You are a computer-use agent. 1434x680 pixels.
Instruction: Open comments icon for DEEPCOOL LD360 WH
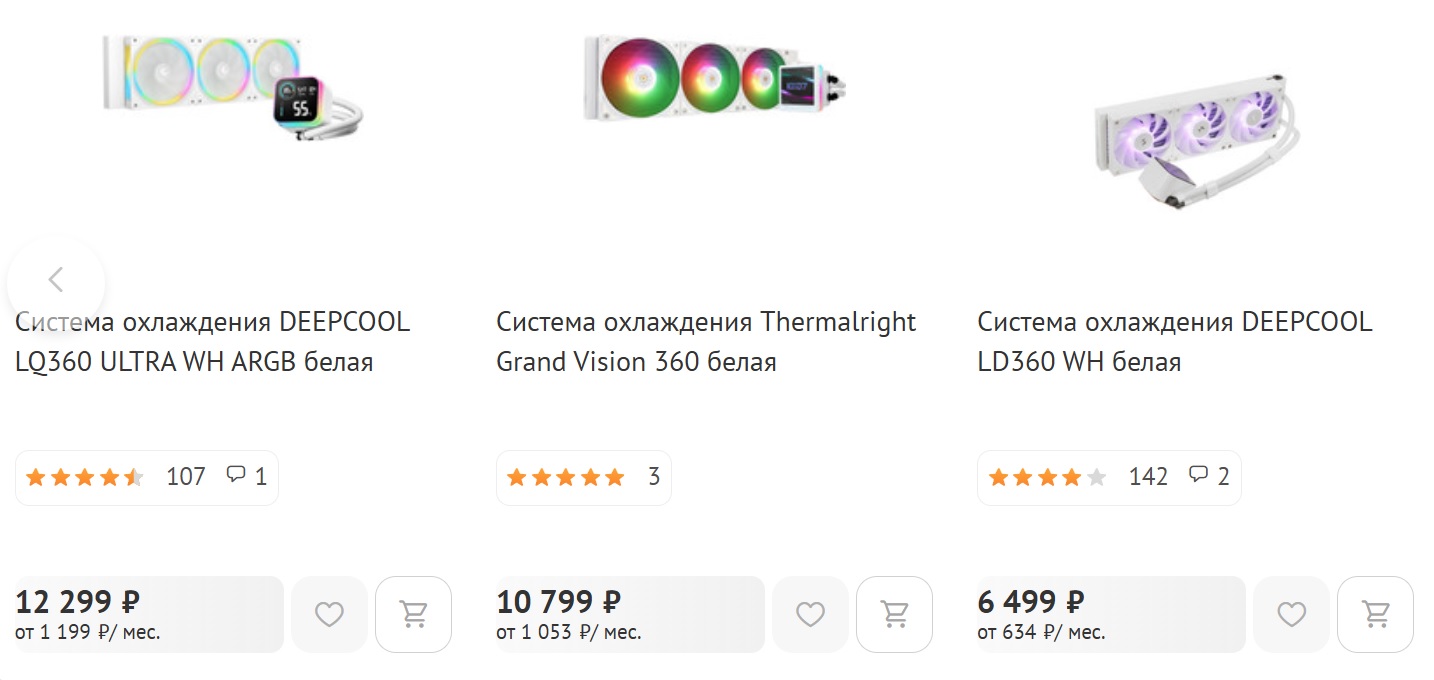point(1198,474)
